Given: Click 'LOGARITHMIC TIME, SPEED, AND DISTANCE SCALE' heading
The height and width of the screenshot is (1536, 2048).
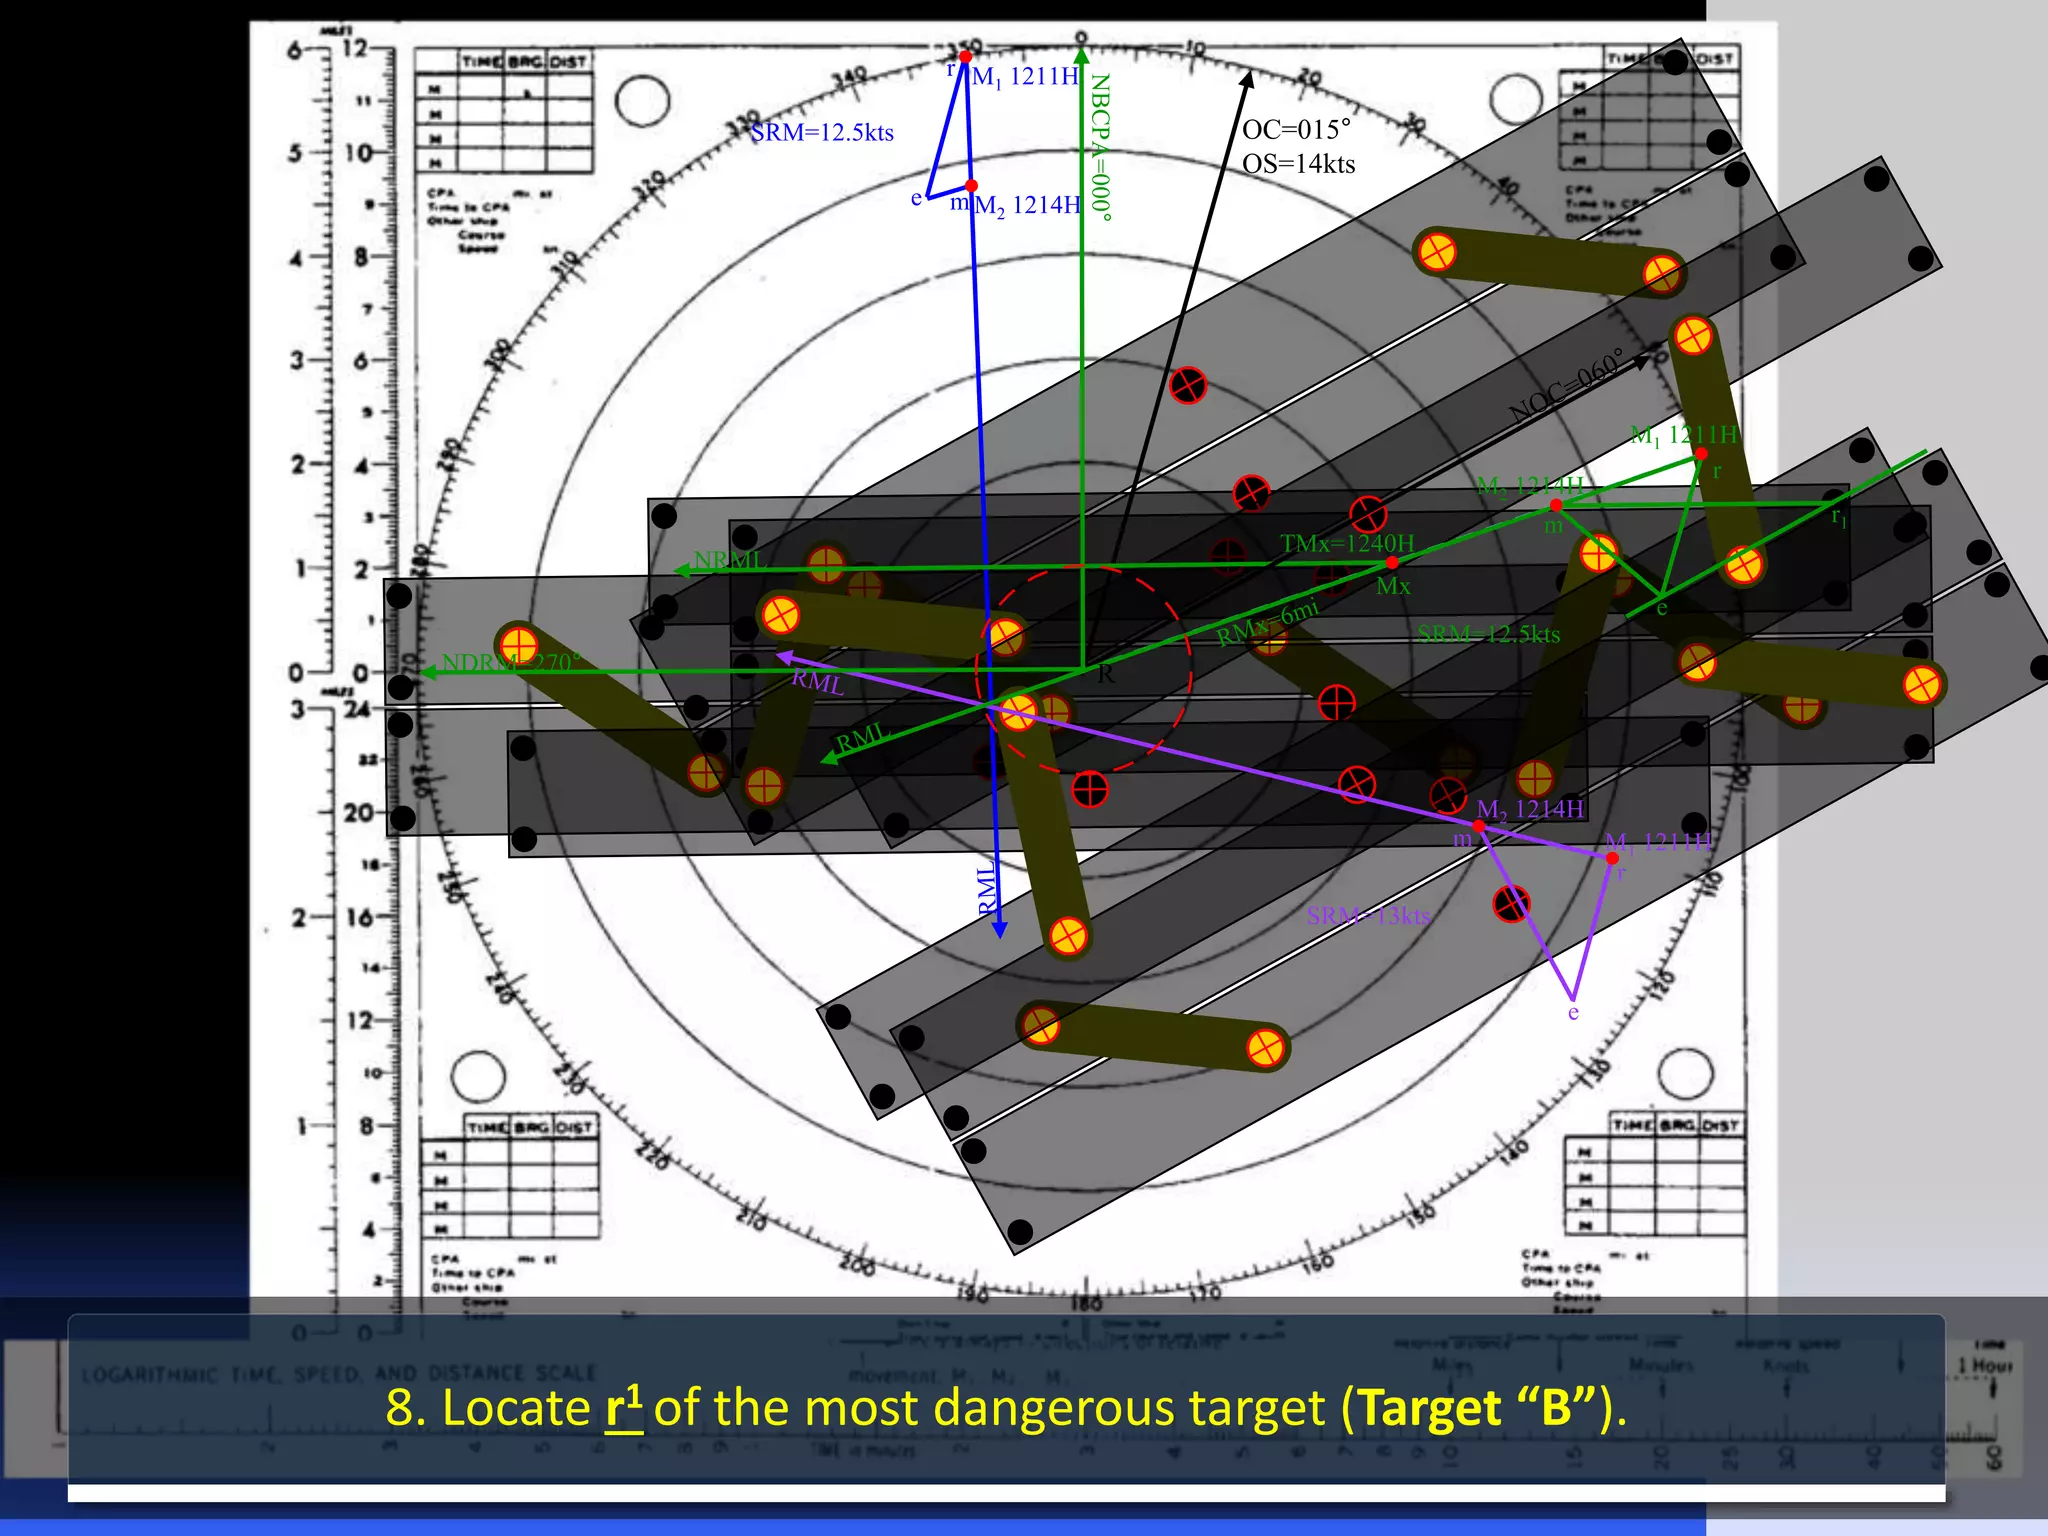Looking at the screenshot, I should tap(338, 1374).
